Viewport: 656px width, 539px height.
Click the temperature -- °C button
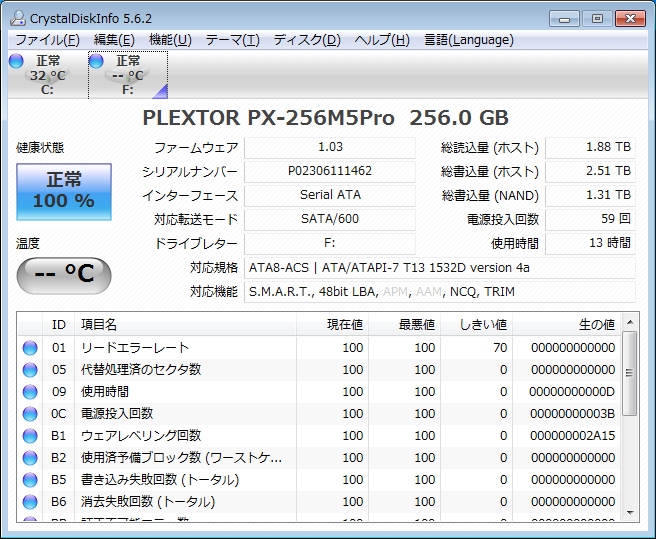coord(64,274)
